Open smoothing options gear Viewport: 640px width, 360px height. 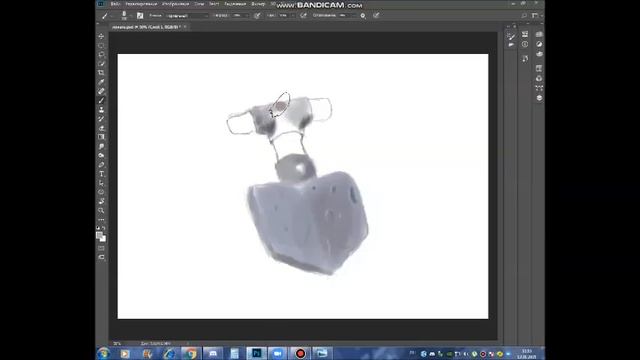pos(363,16)
